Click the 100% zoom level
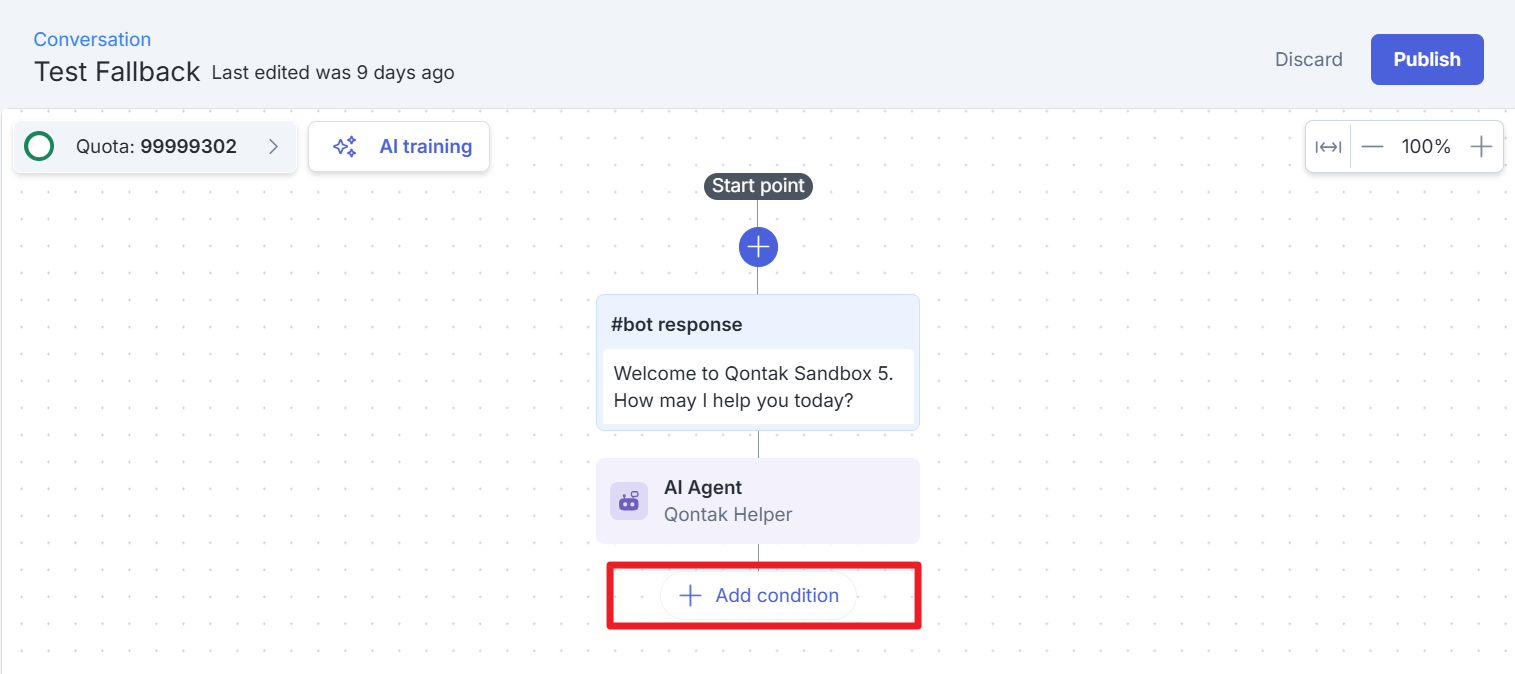Viewport: 1515px width, 674px height. point(1426,147)
